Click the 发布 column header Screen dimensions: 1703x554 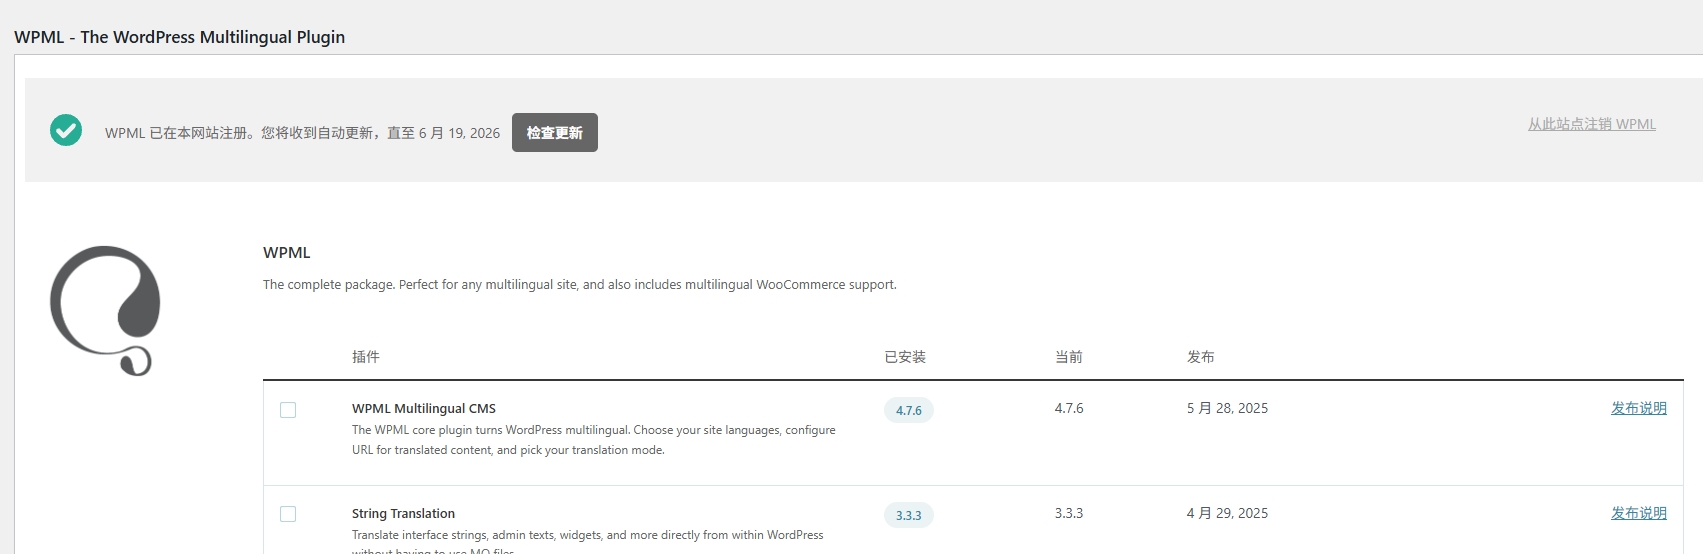(1201, 357)
